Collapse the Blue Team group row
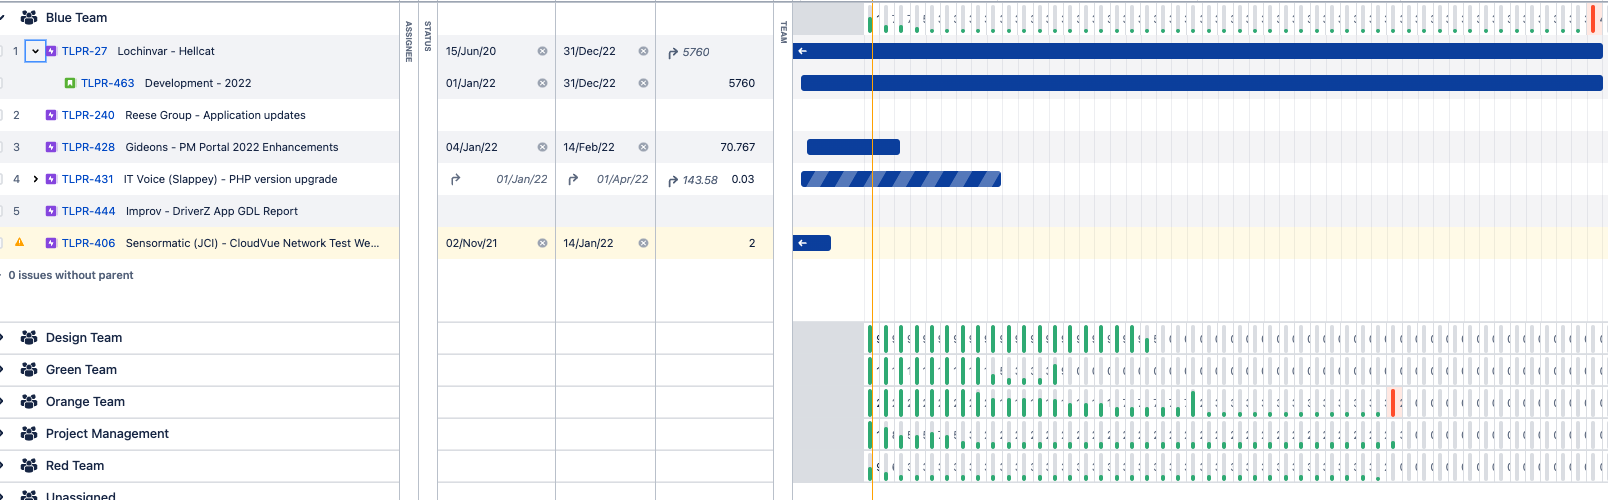The height and width of the screenshot is (500, 1608). [3, 18]
